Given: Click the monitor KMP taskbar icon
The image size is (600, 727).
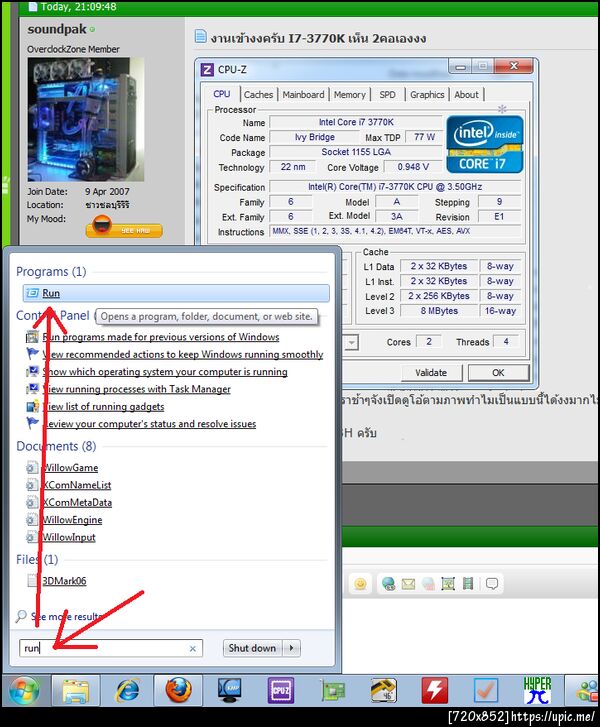Looking at the screenshot, I should click(229, 690).
